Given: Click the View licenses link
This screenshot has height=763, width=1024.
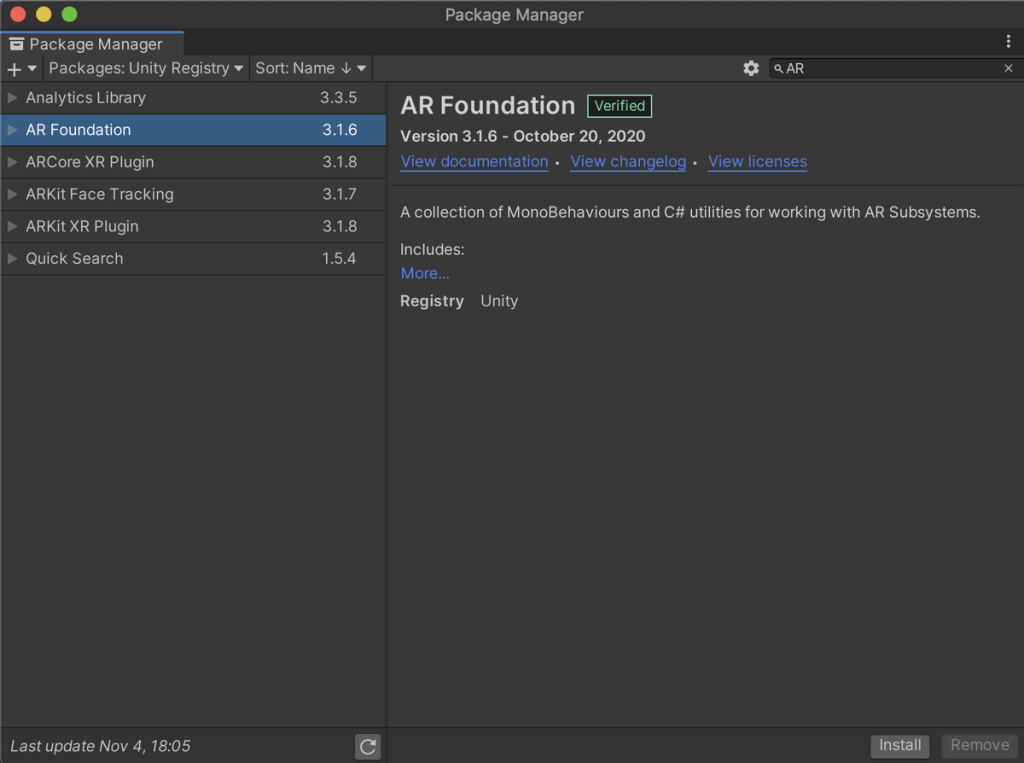Looking at the screenshot, I should (757, 162).
